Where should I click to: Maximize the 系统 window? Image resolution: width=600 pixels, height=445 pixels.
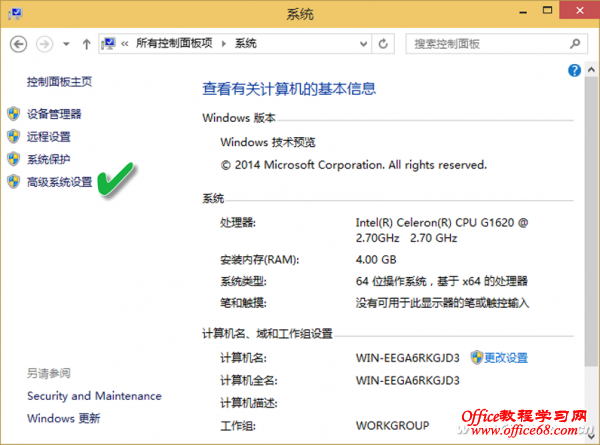coord(548,11)
